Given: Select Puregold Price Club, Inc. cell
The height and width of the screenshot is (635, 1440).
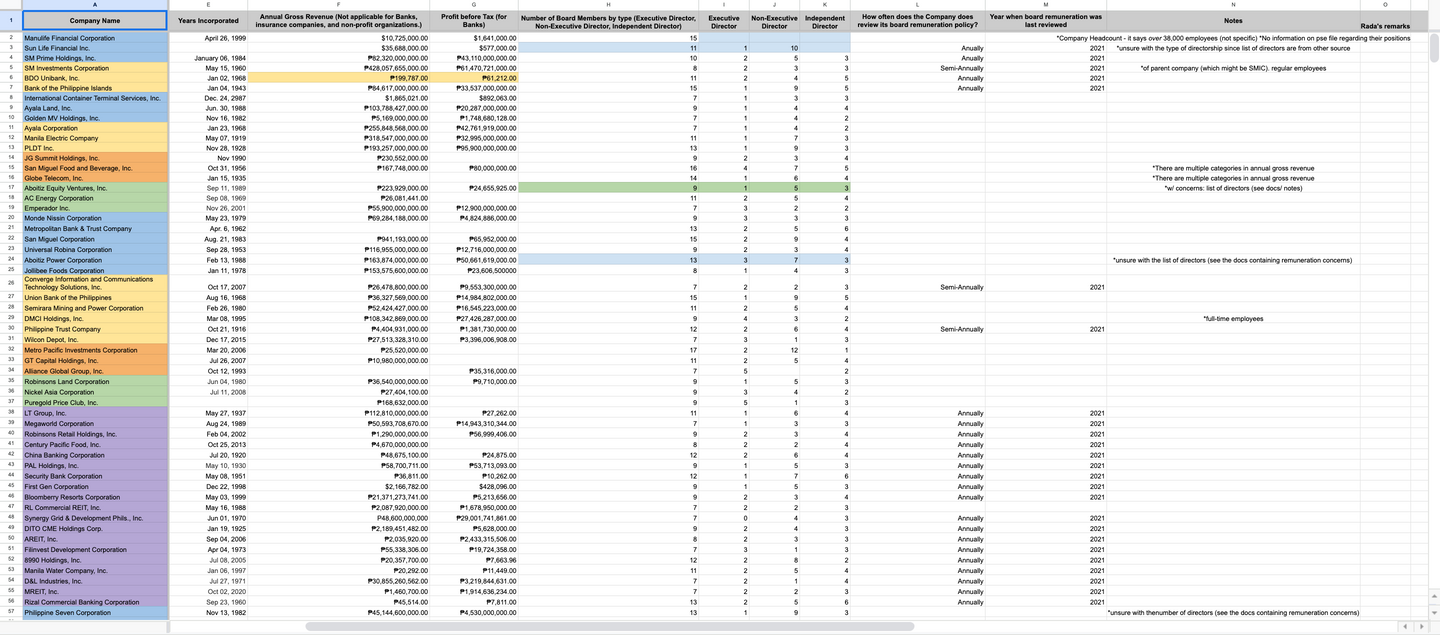Looking at the screenshot, I should [94, 402].
